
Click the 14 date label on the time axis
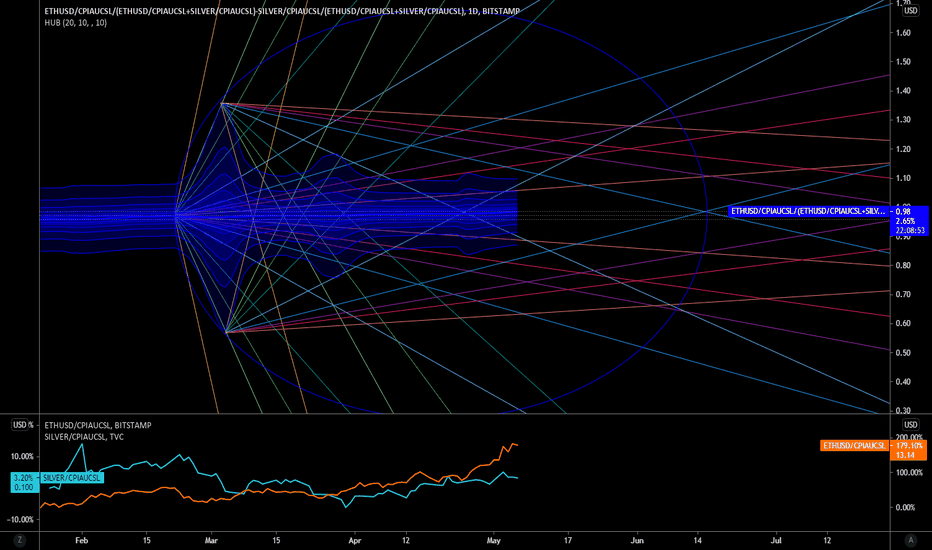tap(697, 540)
